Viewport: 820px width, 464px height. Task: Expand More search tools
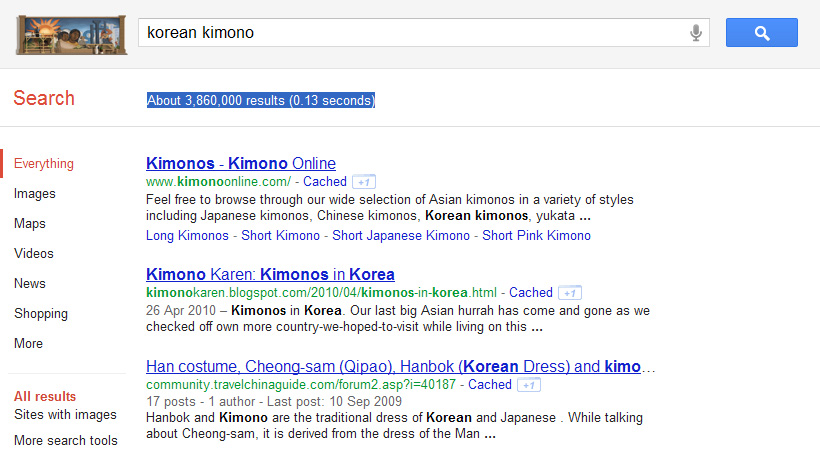pyautogui.click(x=66, y=440)
